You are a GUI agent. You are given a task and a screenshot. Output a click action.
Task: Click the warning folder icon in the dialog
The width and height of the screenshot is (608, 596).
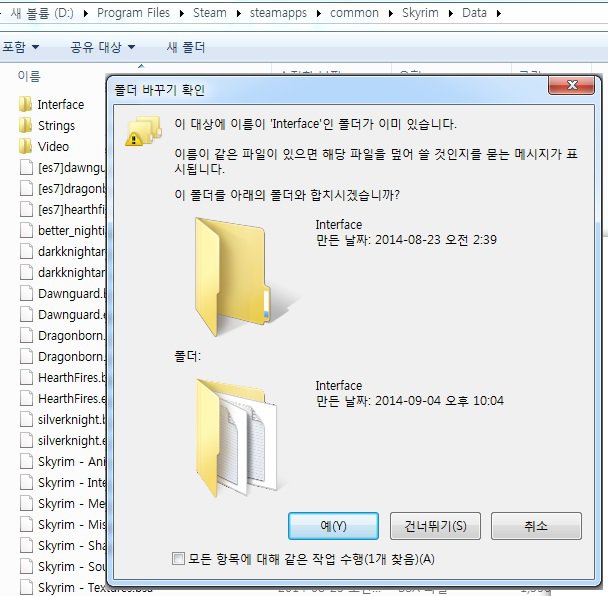[143, 131]
